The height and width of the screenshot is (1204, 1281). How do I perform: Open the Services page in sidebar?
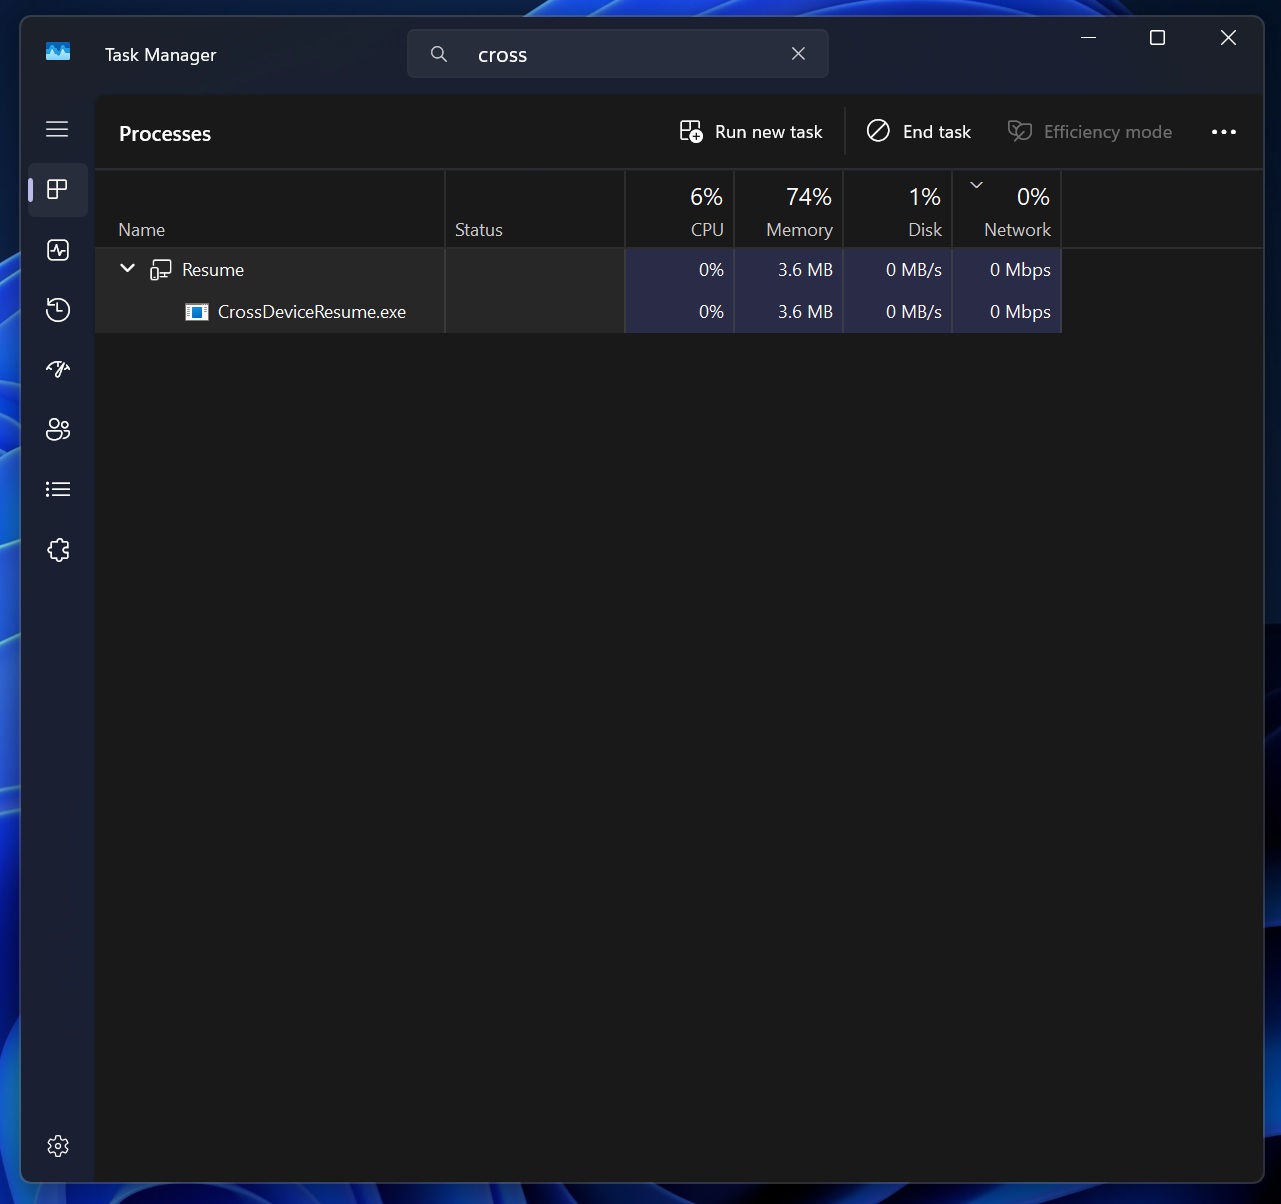tap(57, 549)
